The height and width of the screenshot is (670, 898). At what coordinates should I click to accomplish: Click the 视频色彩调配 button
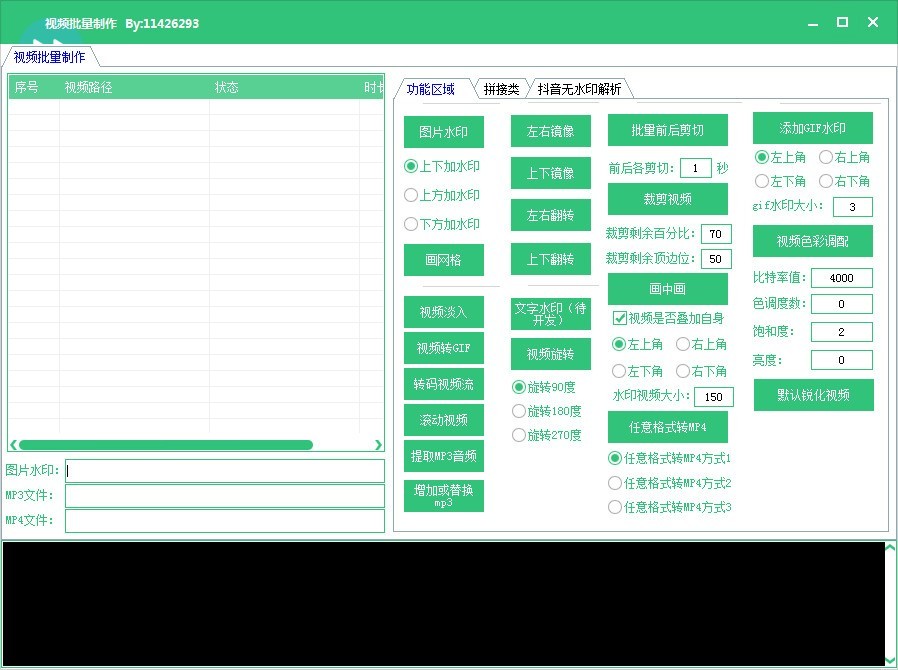click(x=813, y=241)
